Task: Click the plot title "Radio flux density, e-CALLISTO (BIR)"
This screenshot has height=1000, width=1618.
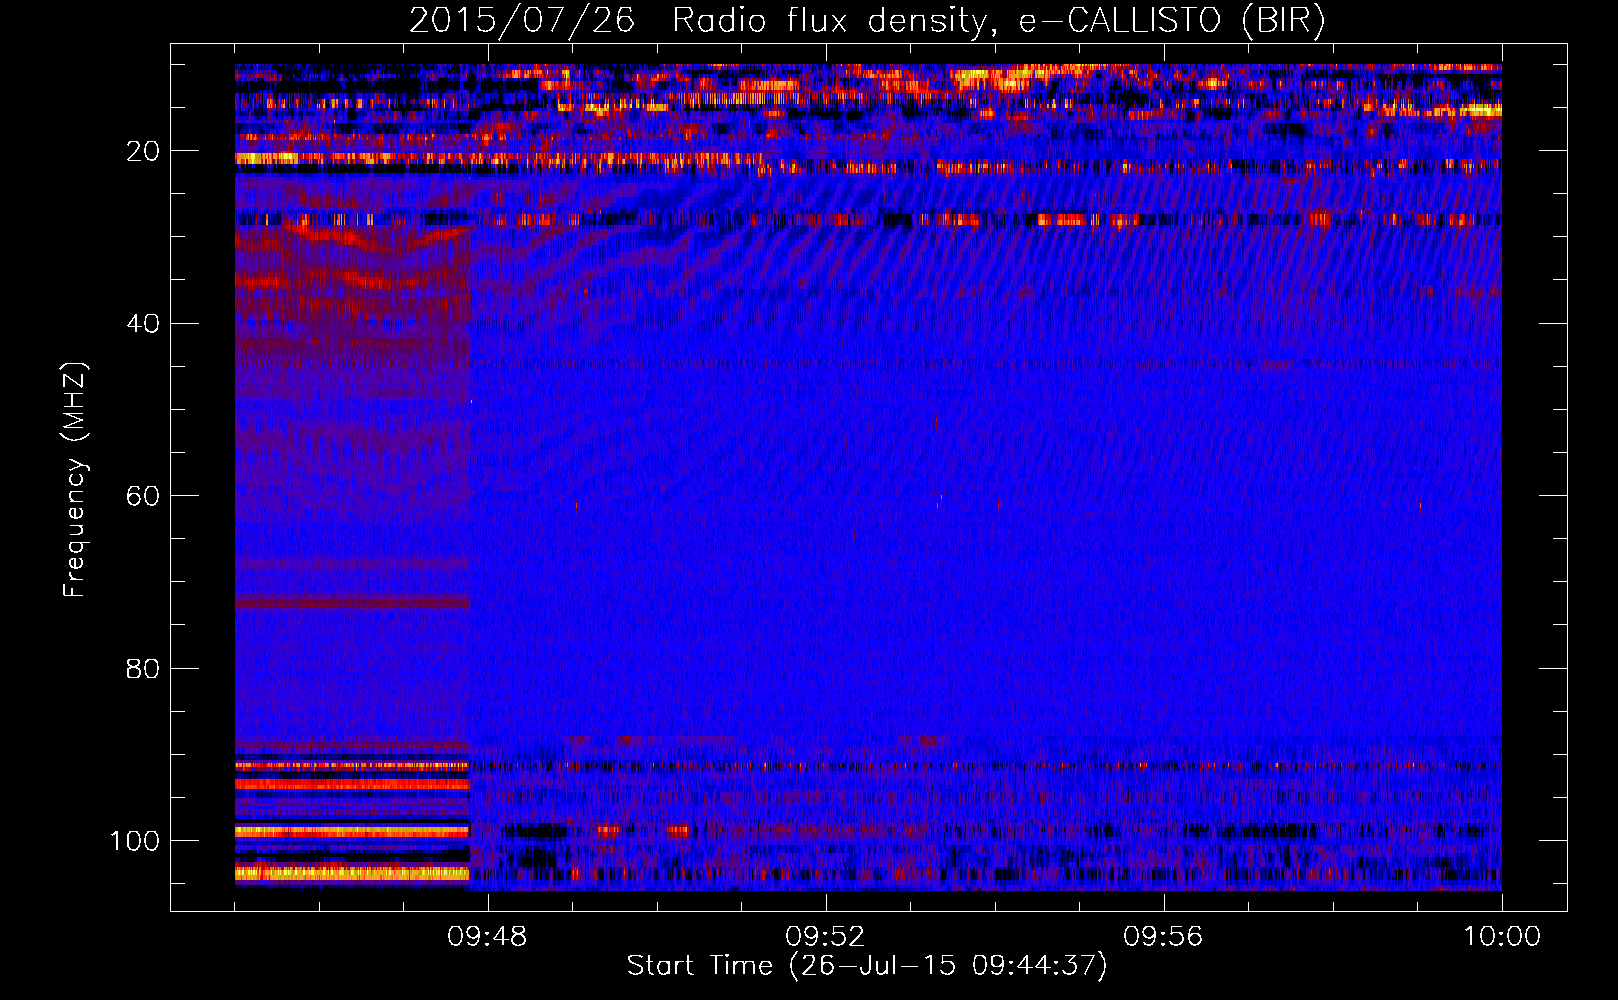Action: 999,21
